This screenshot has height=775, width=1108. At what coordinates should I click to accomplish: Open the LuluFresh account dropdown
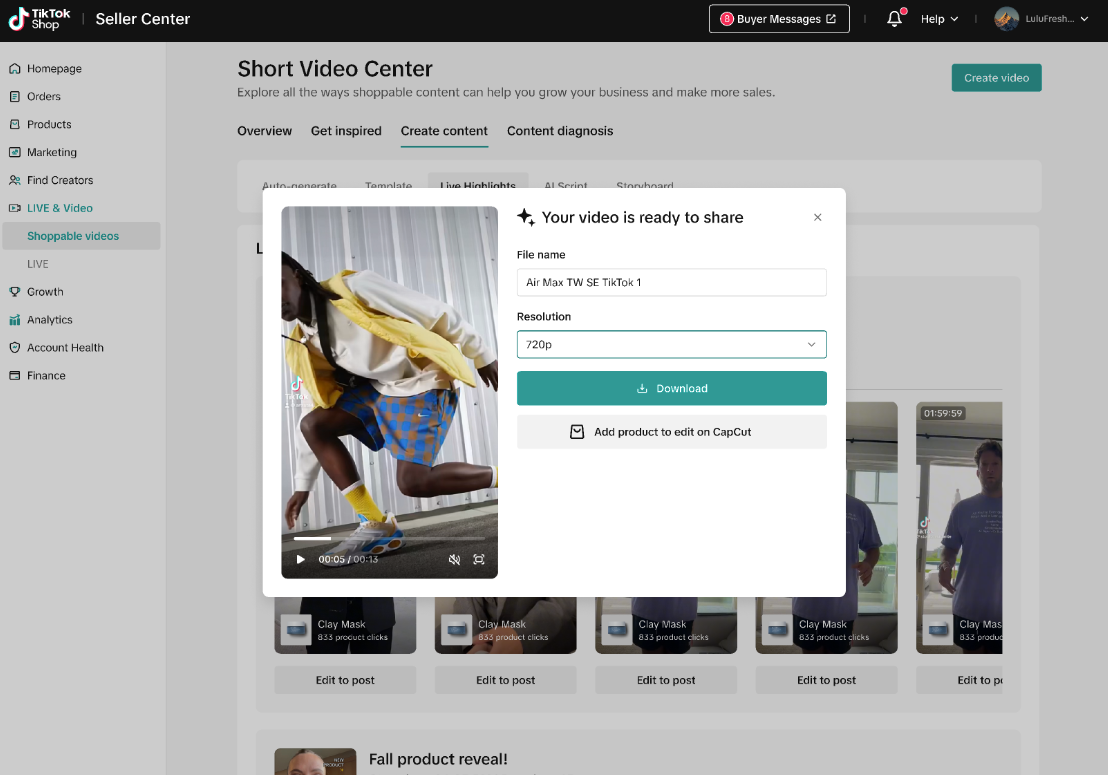(x=1041, y=19)
